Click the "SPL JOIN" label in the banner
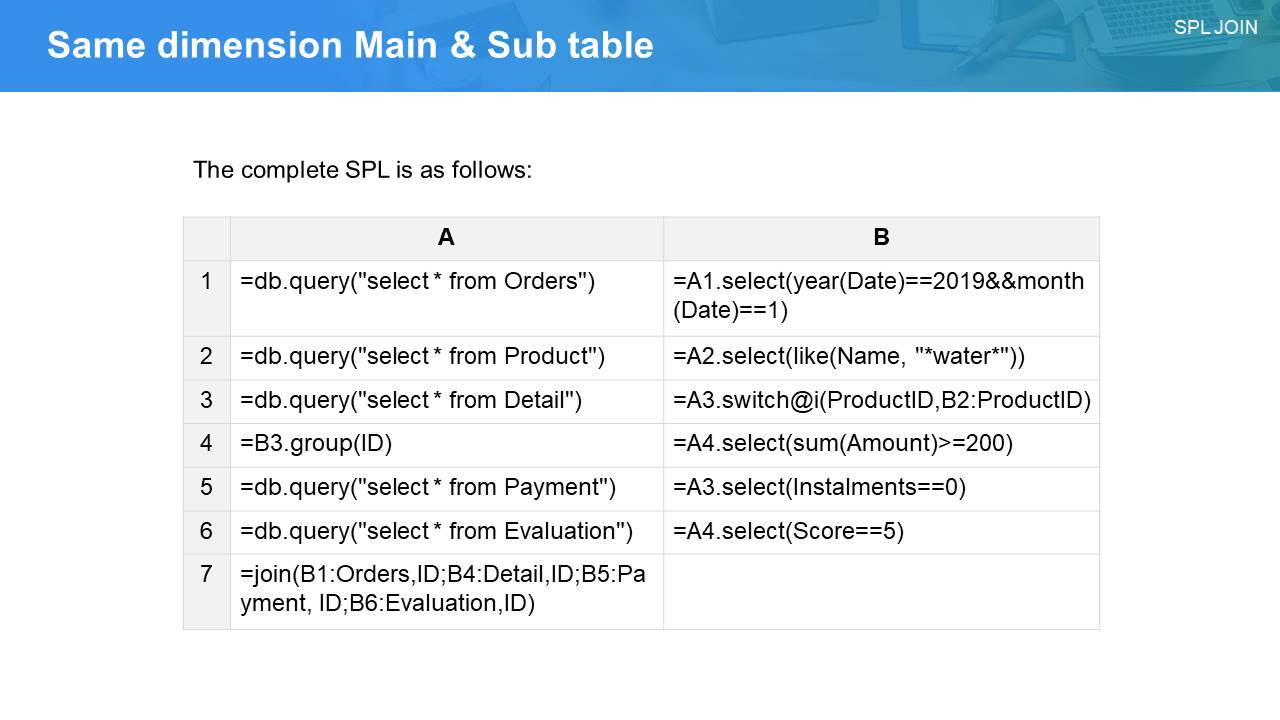 pyautogui.click(x=1215, y=28)
